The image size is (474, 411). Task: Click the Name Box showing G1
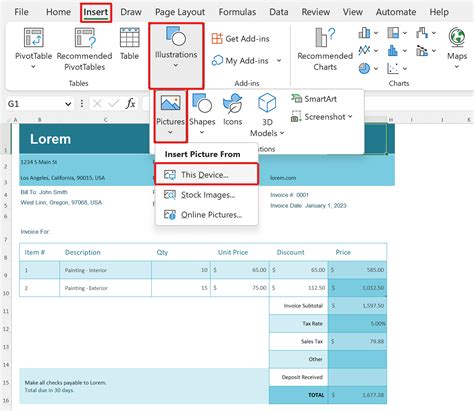[x=34, y=104]
